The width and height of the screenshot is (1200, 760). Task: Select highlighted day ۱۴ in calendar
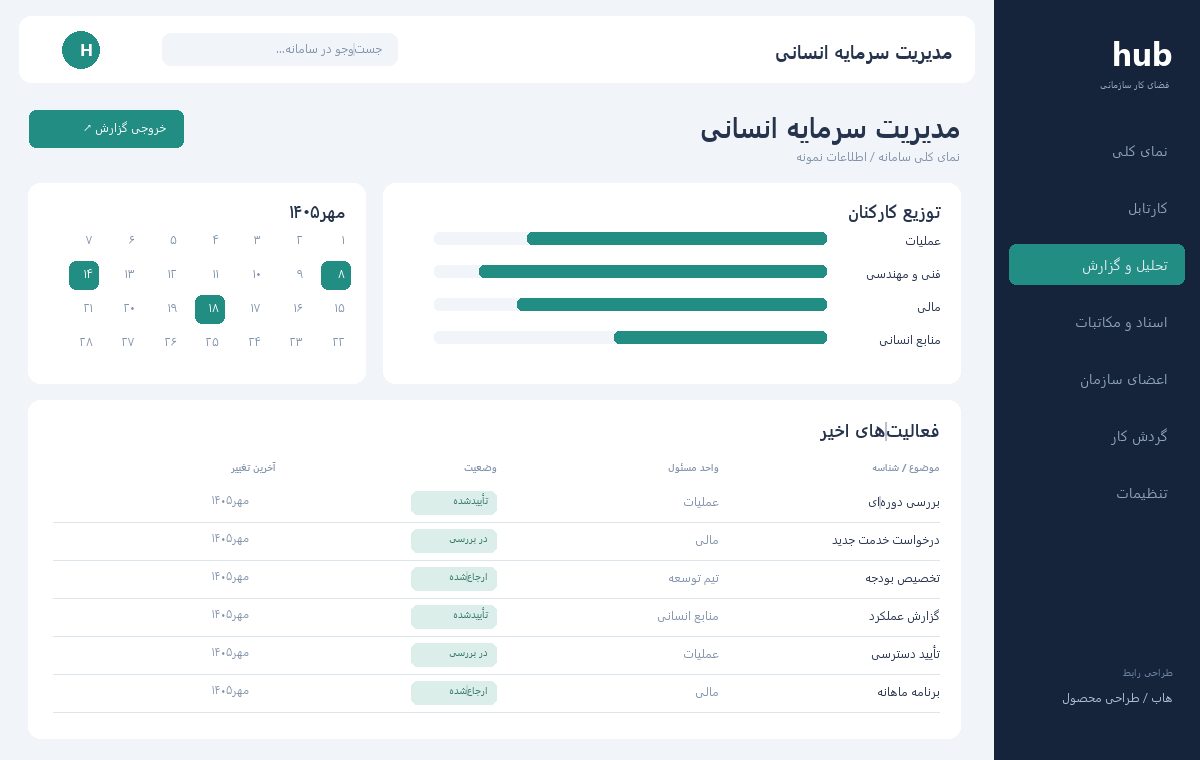[x=84, y=275]
